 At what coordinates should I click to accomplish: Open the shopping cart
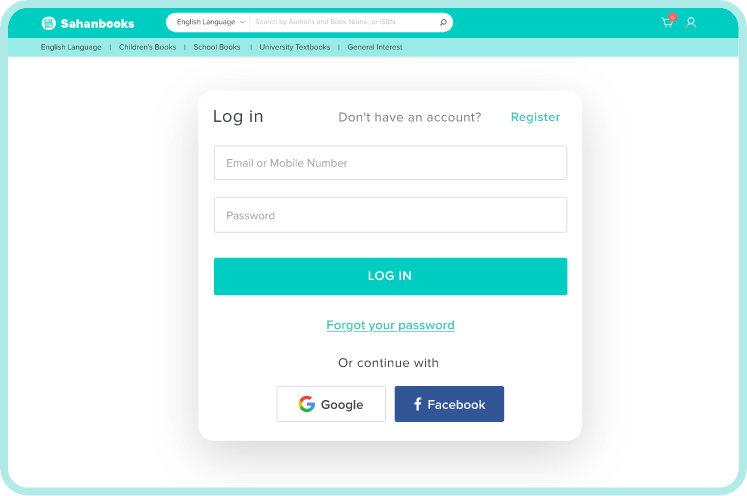pyautogui.click(x=667, y=22)
